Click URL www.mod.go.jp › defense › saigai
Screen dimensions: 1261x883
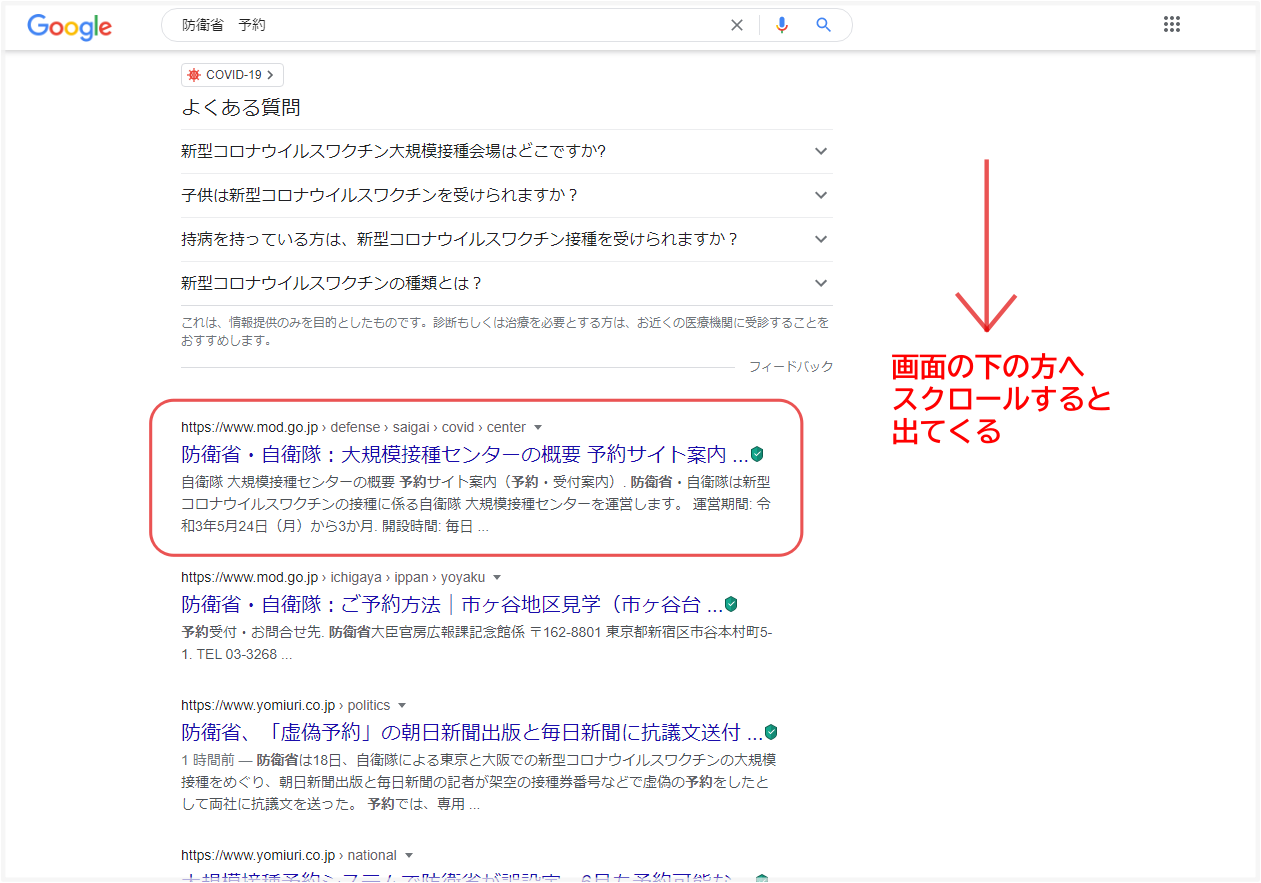[353, 428]
